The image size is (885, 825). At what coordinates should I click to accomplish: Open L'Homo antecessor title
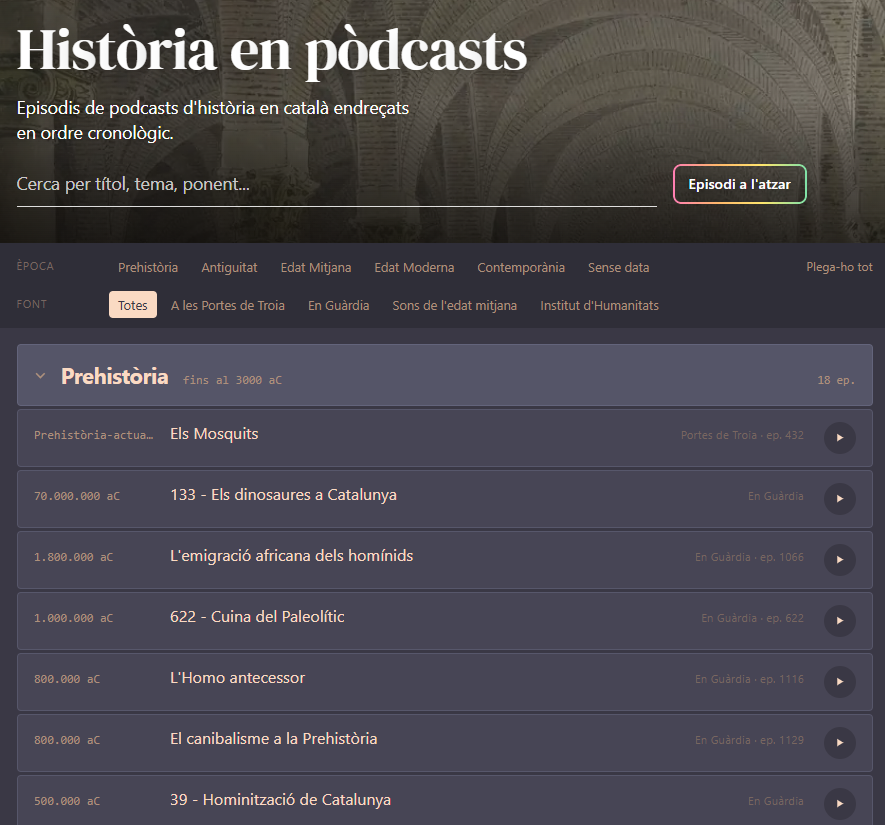click(x=238, y=678)
